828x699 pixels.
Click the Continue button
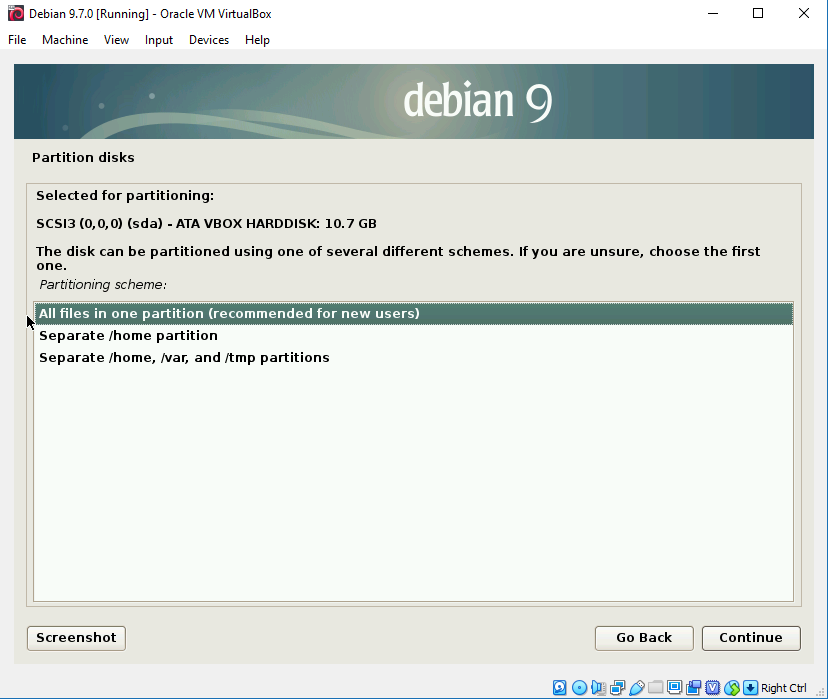click(x=751, y=638)
